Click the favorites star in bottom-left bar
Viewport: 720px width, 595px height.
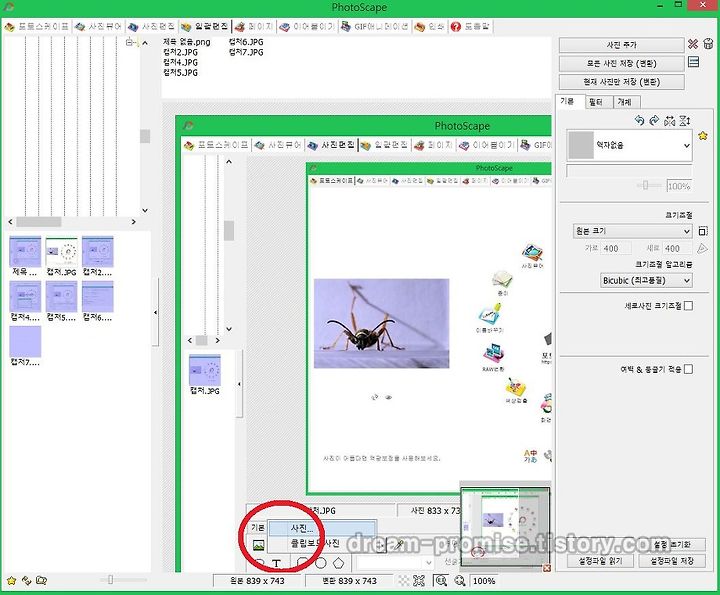coord(11,580)
